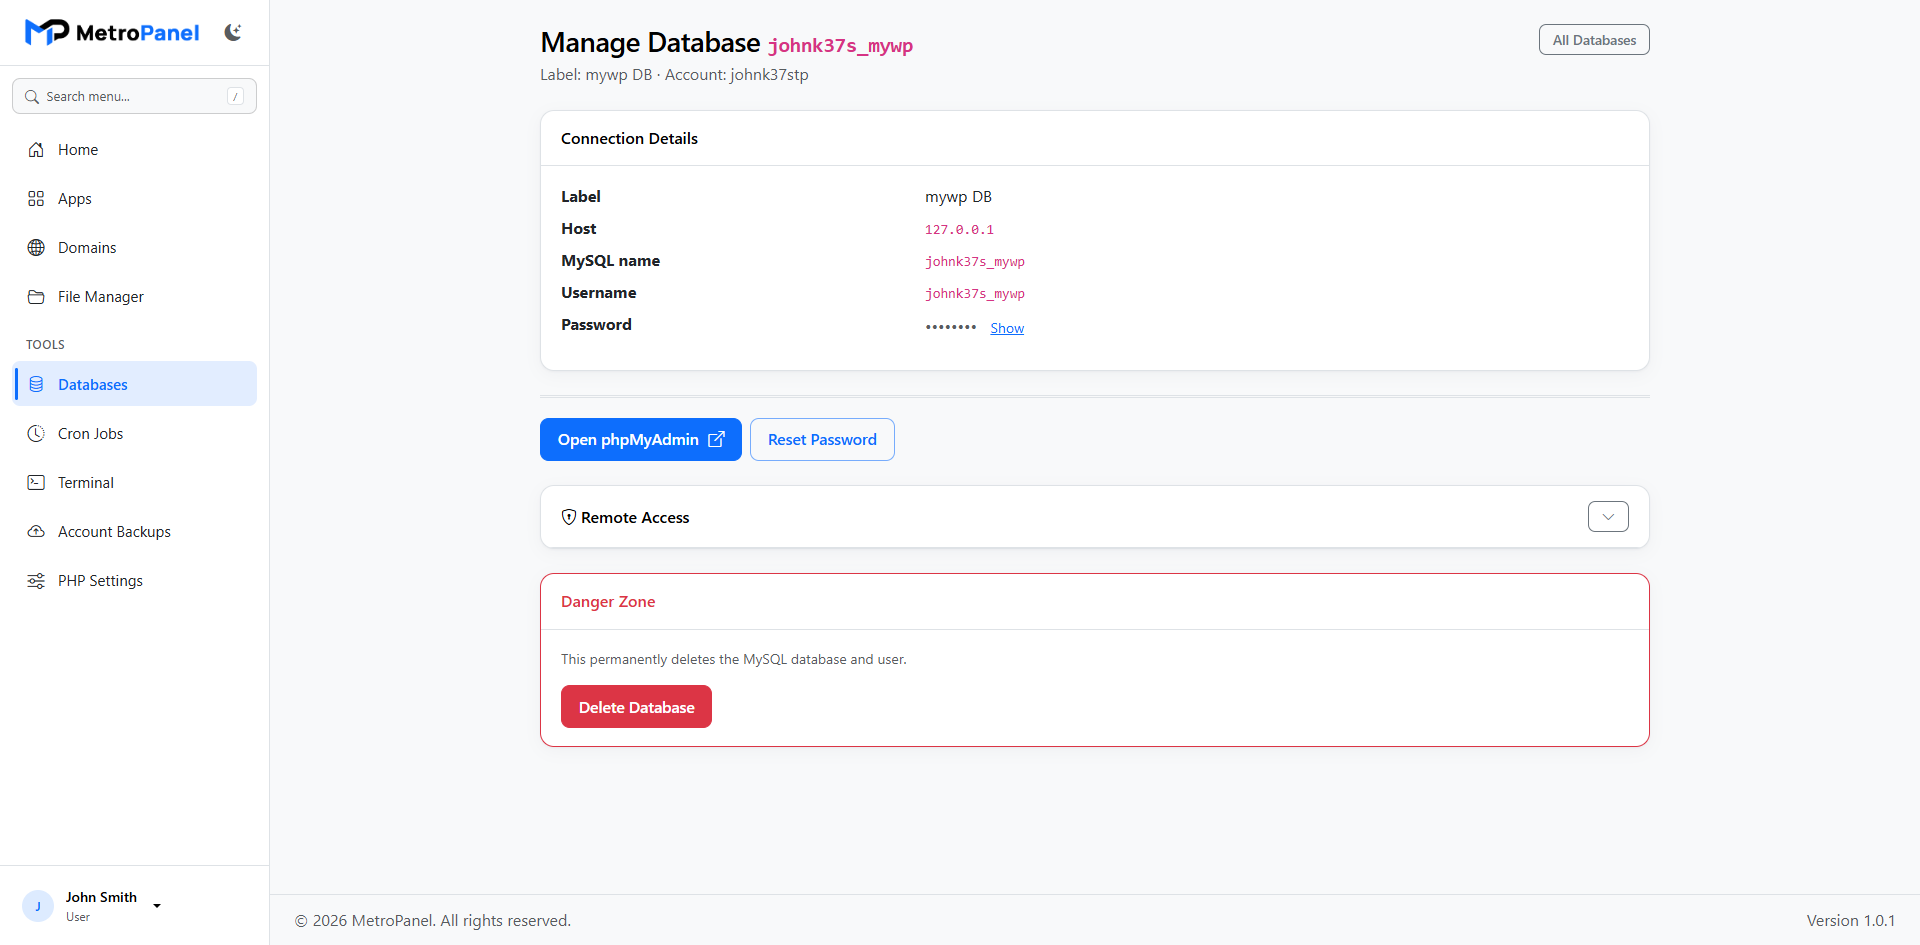Click the Account Backups cloud icon
This screenshot has height=945, width=1920.
pos(36,532)
